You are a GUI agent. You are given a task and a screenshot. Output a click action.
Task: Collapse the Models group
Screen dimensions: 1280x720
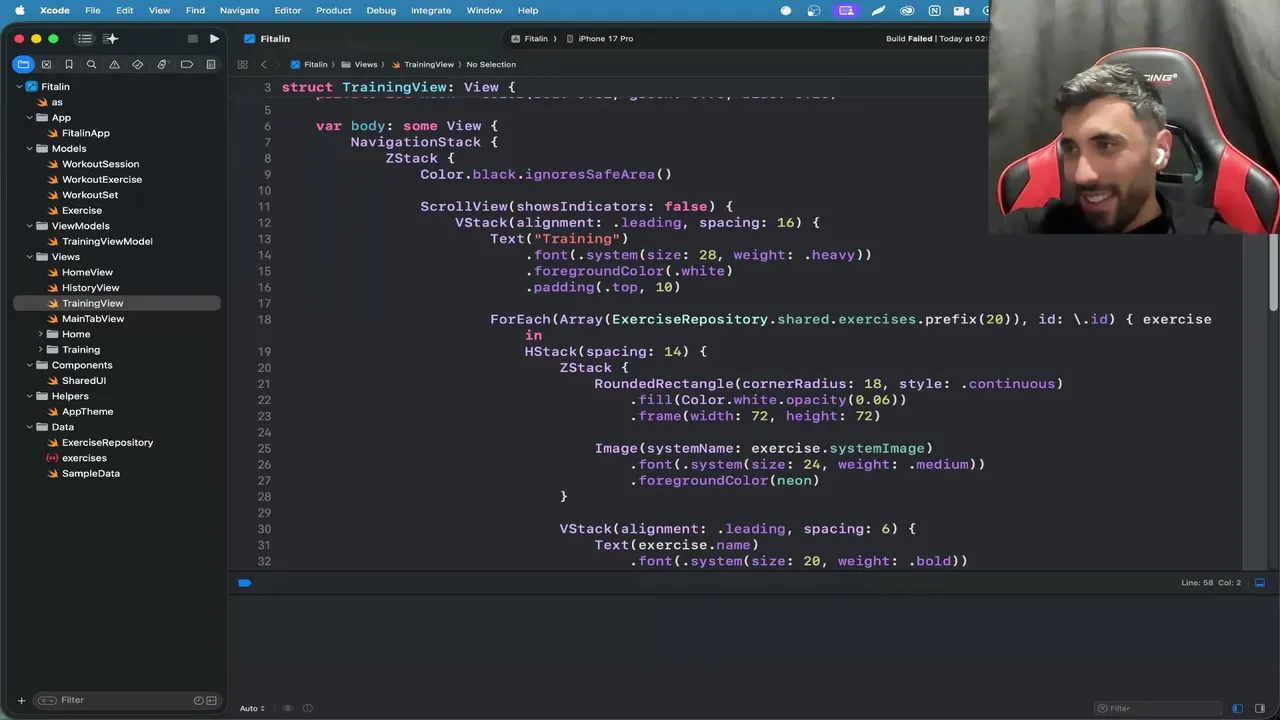[x=29, y=149]
